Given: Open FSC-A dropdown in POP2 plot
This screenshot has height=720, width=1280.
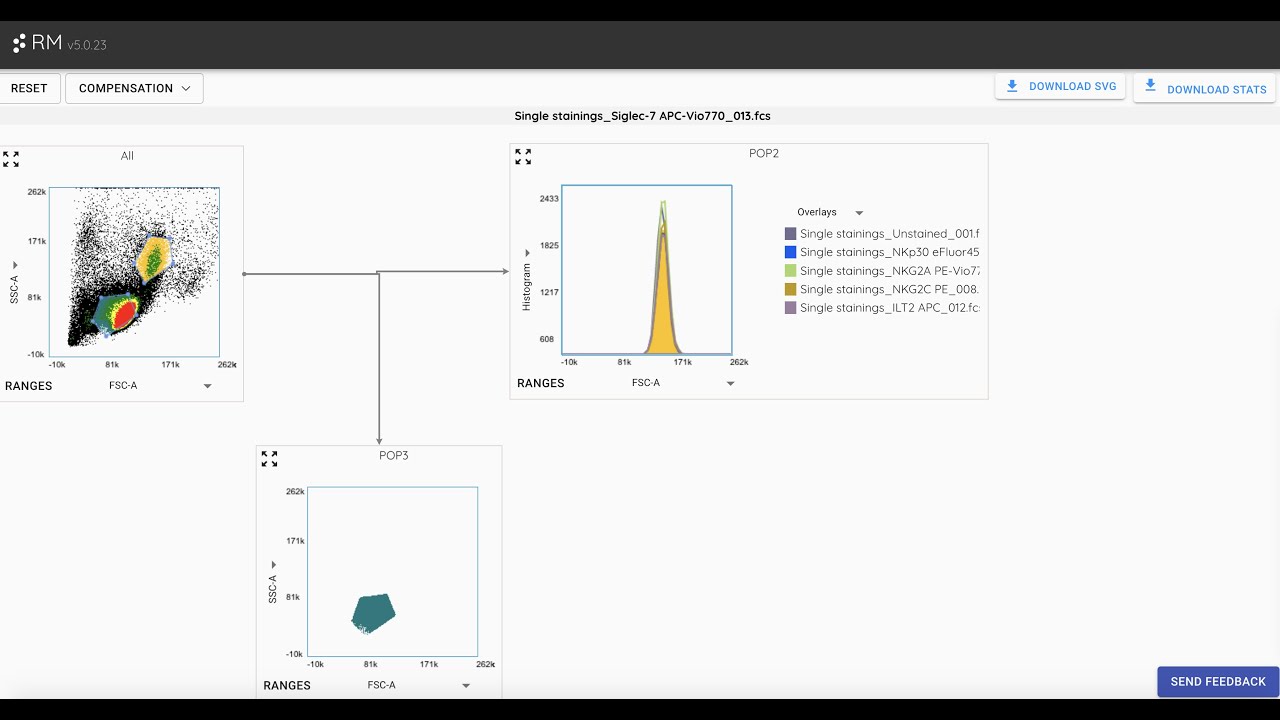Looking at the screenshot, I should pyautogui.click(x=683, y=383).
